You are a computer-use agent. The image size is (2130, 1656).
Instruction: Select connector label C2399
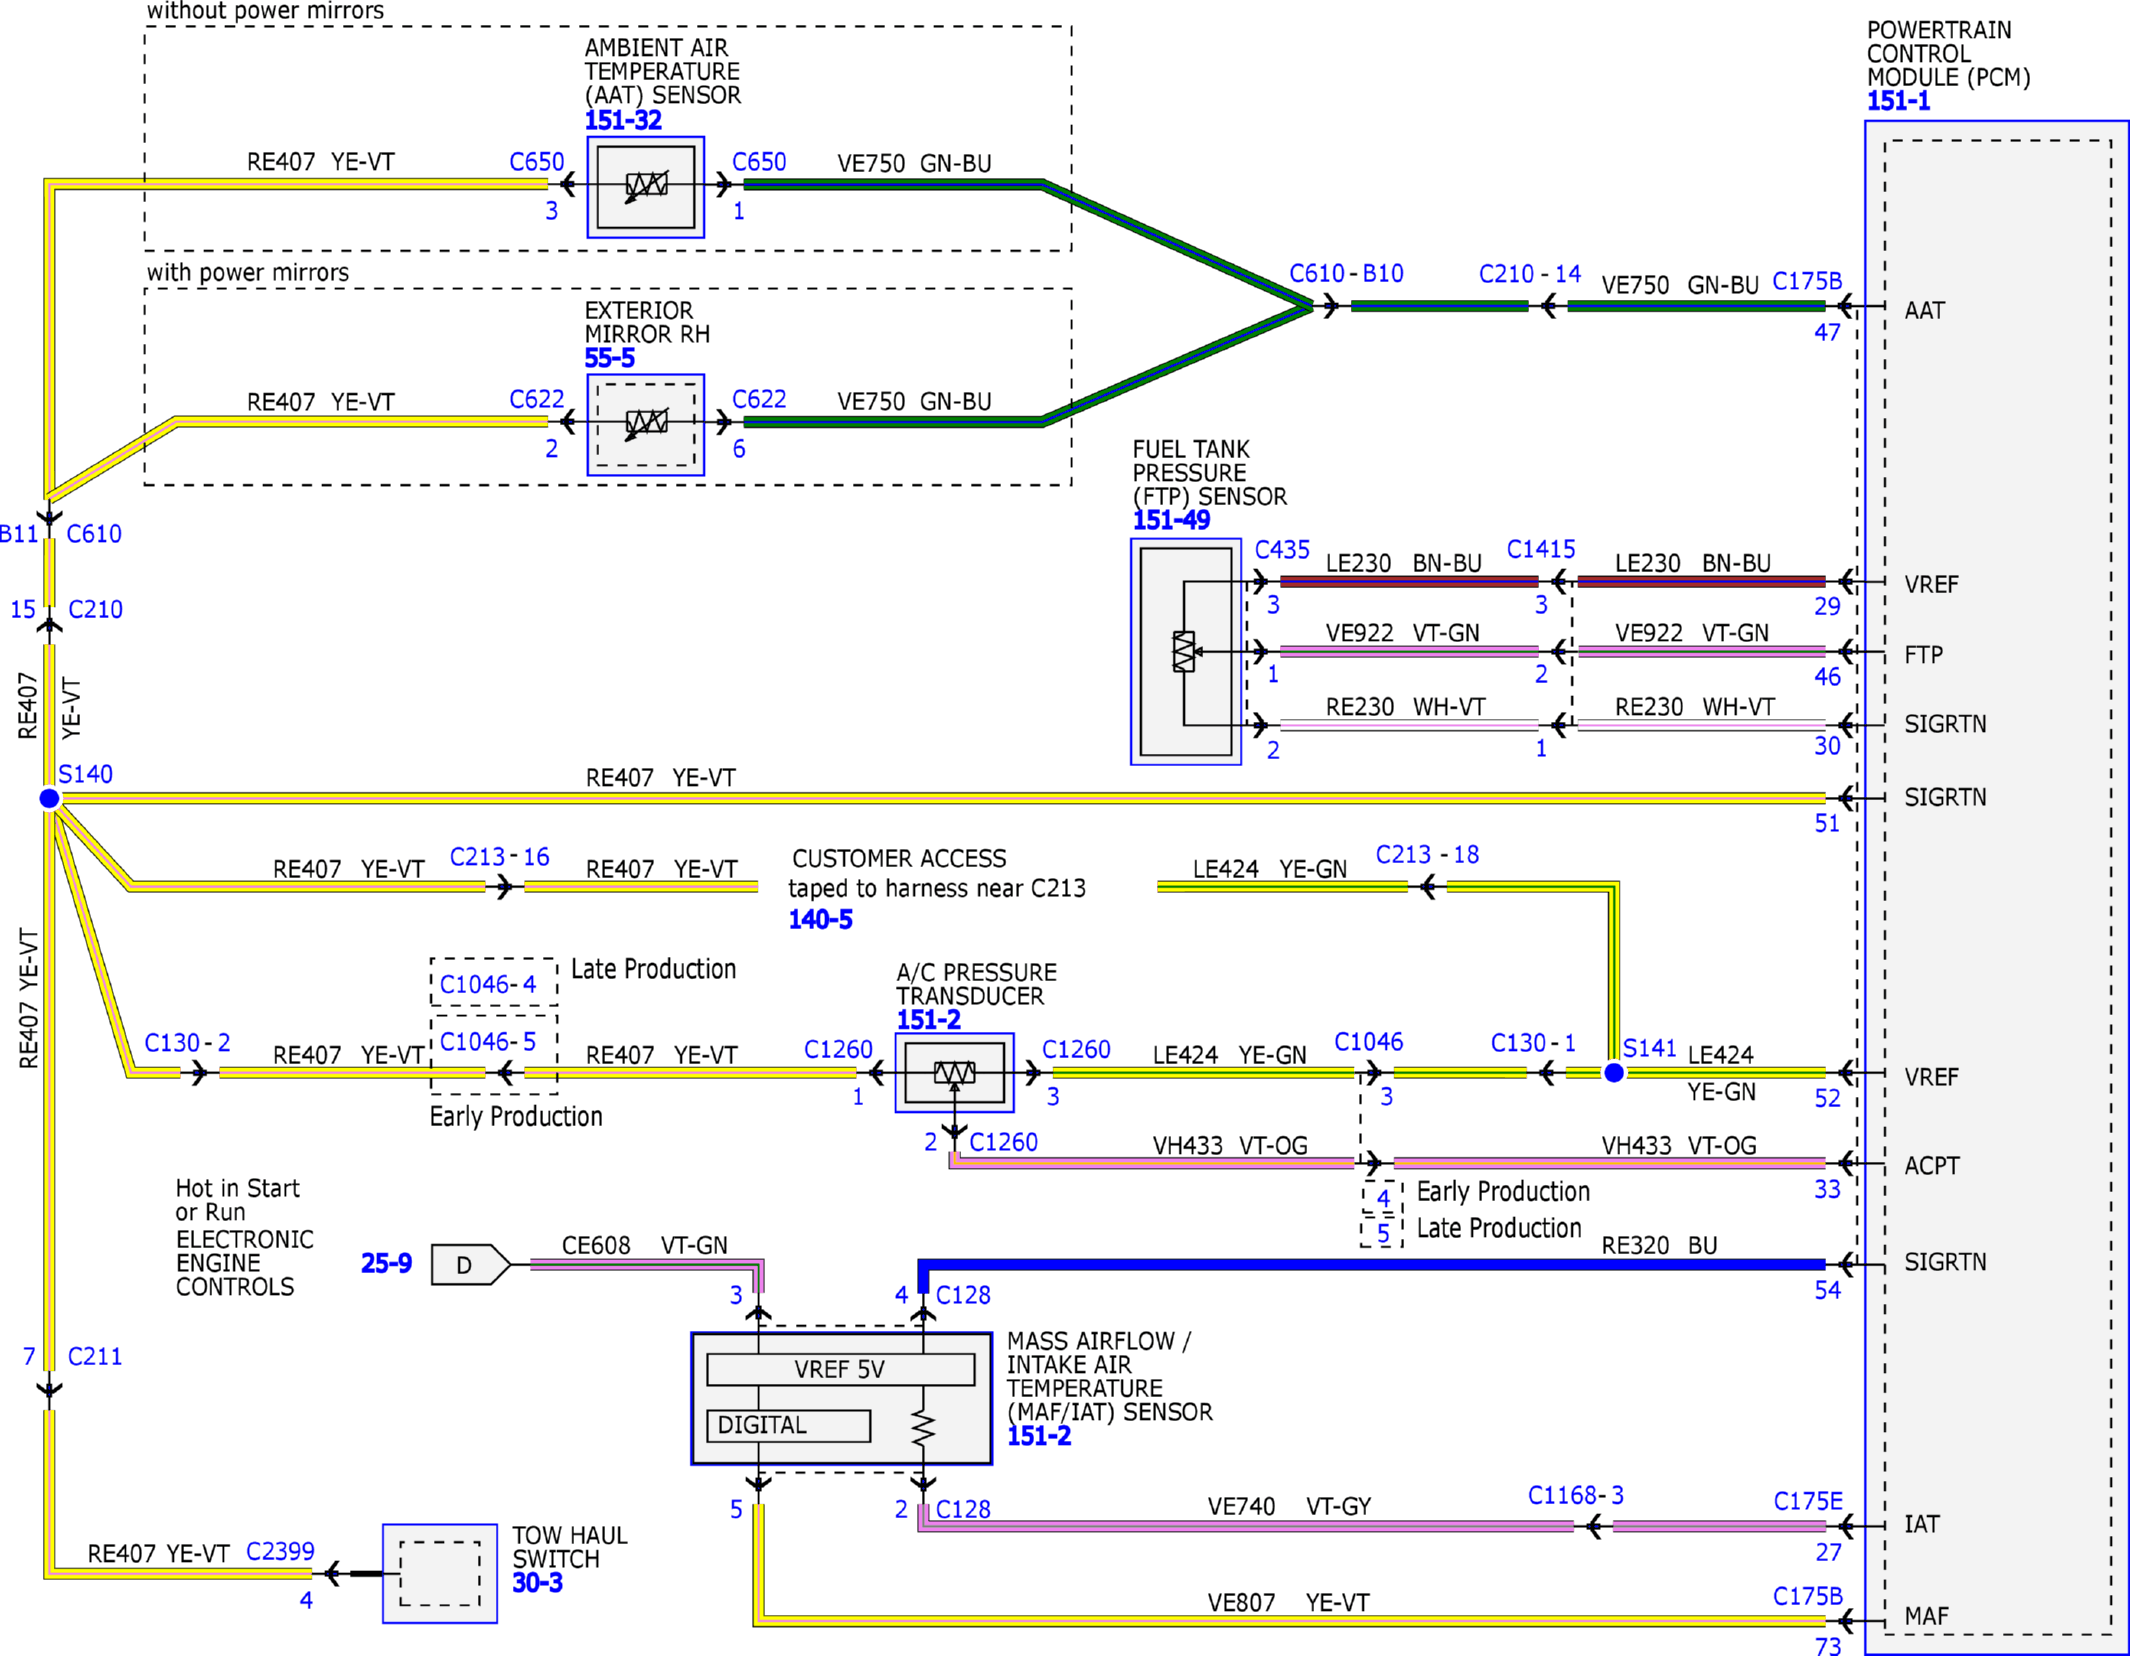tap(280, 1551)
